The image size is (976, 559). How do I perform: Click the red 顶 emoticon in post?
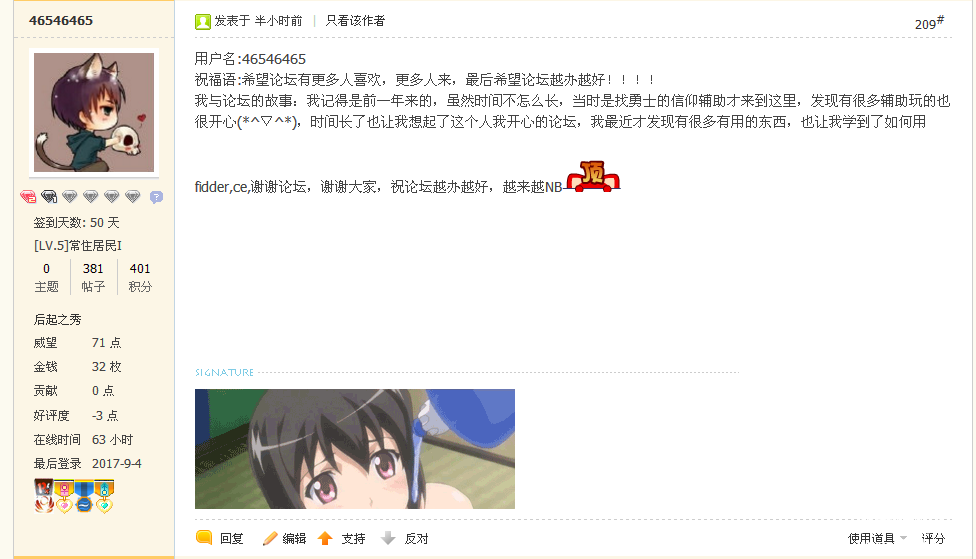[593, 176]
